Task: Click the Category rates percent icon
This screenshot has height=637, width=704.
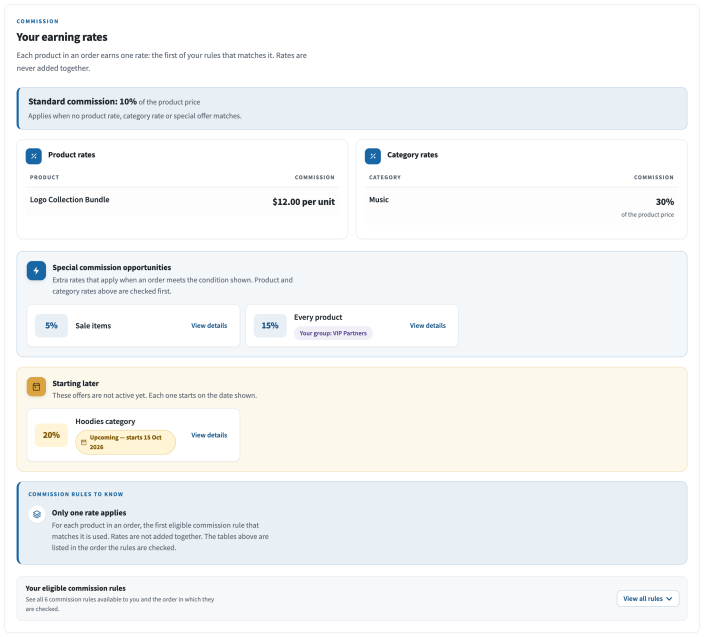Action: (x=373, y=156)
